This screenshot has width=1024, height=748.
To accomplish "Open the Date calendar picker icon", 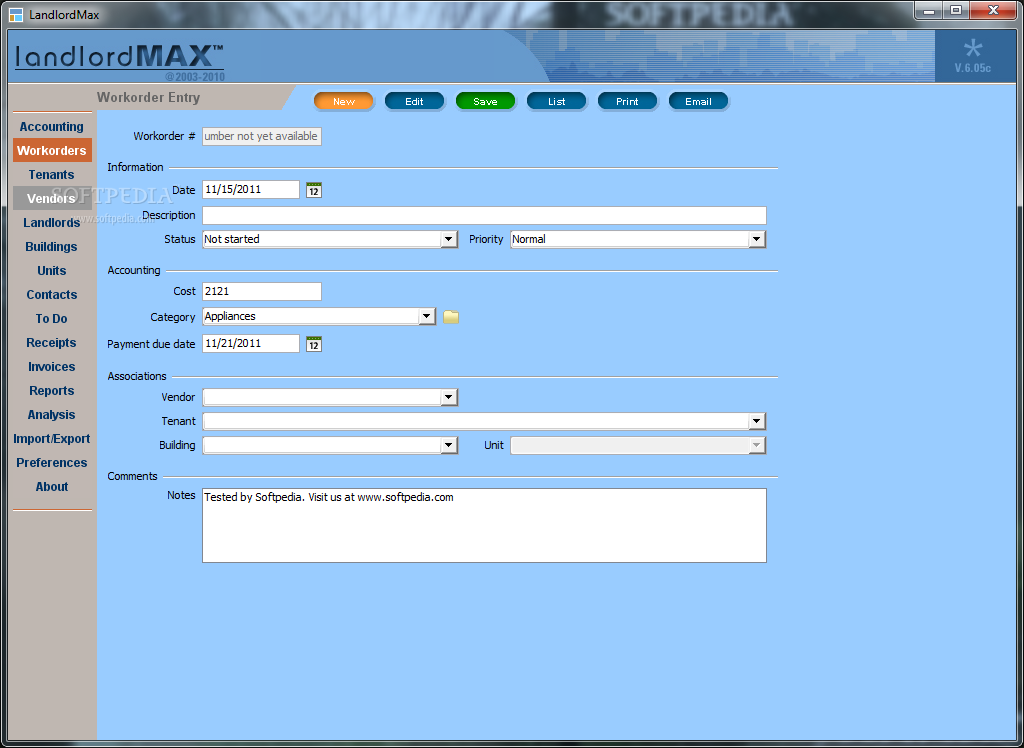I will (314, 190).
